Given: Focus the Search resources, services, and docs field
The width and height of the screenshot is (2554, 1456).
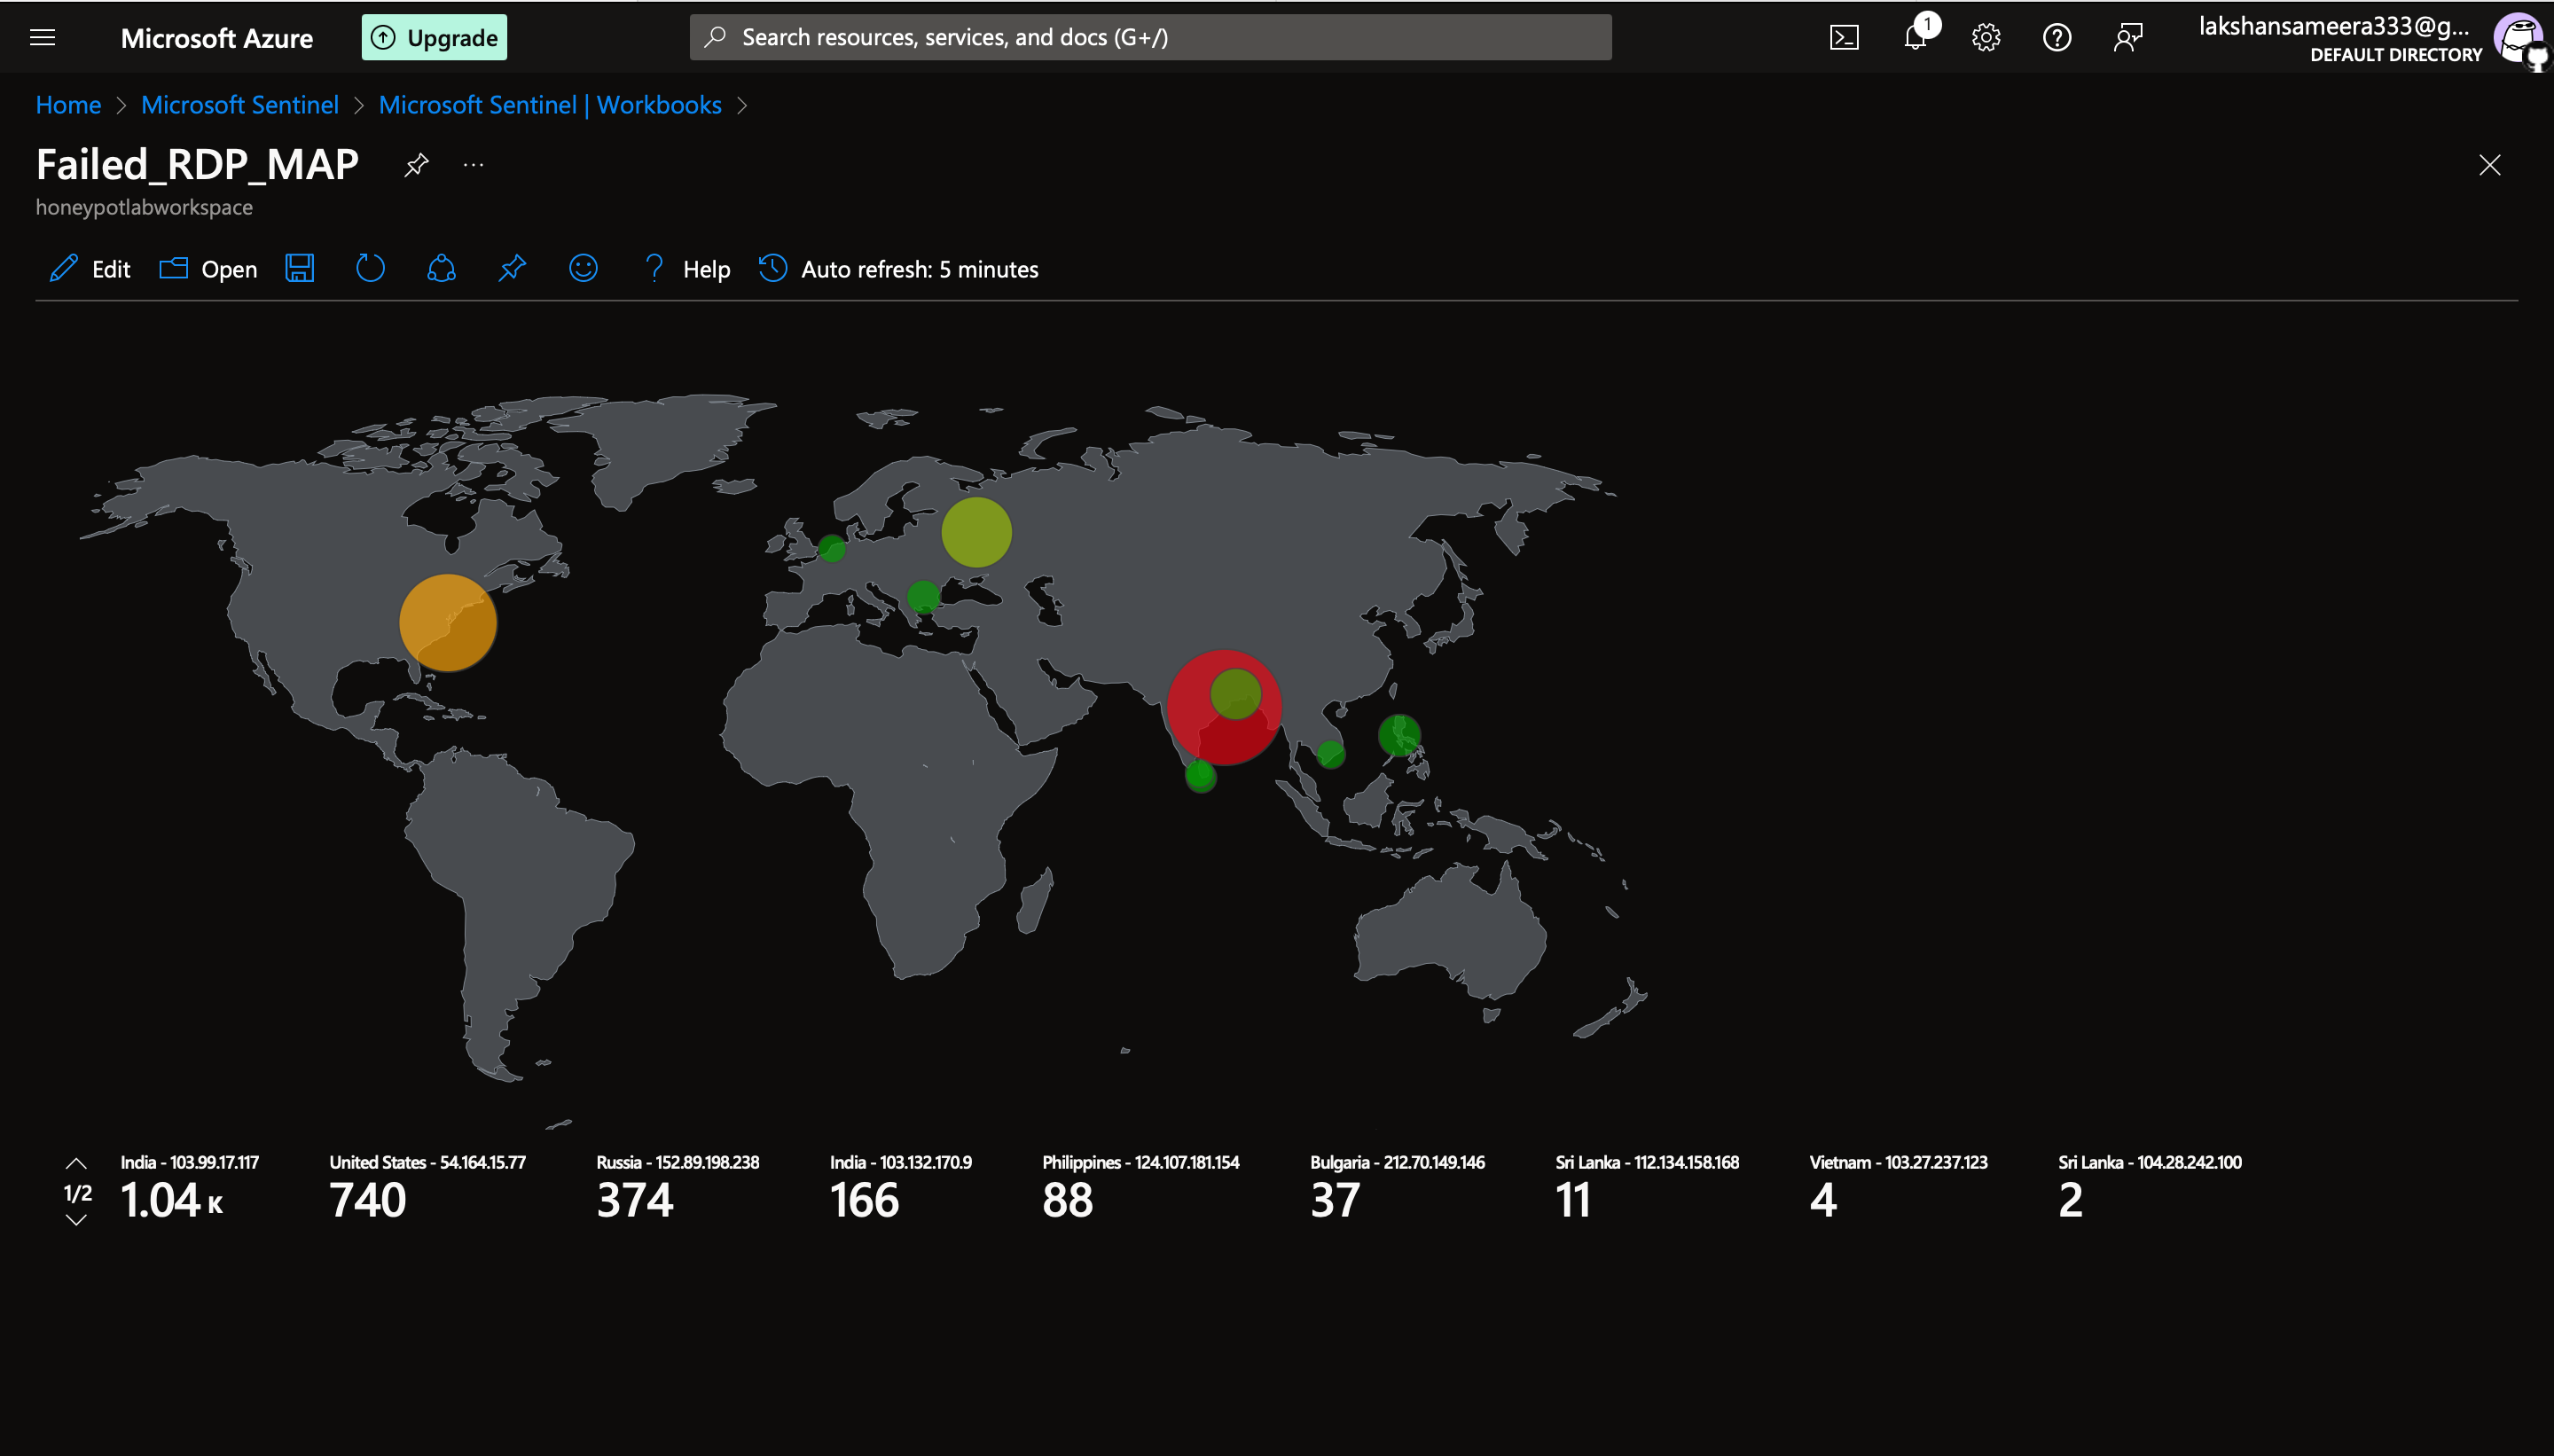Looking at the screenshot, I should [1150, 38].
